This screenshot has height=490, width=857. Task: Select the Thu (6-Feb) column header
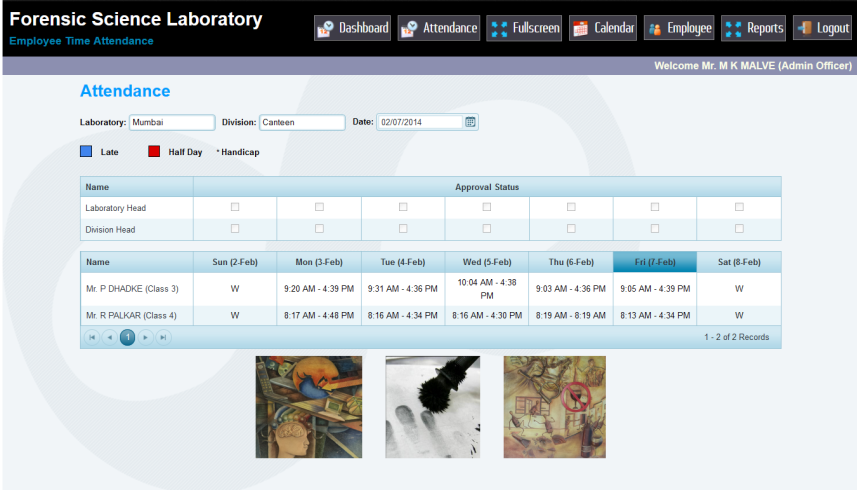pyautogui.click(x=571, y=262)
